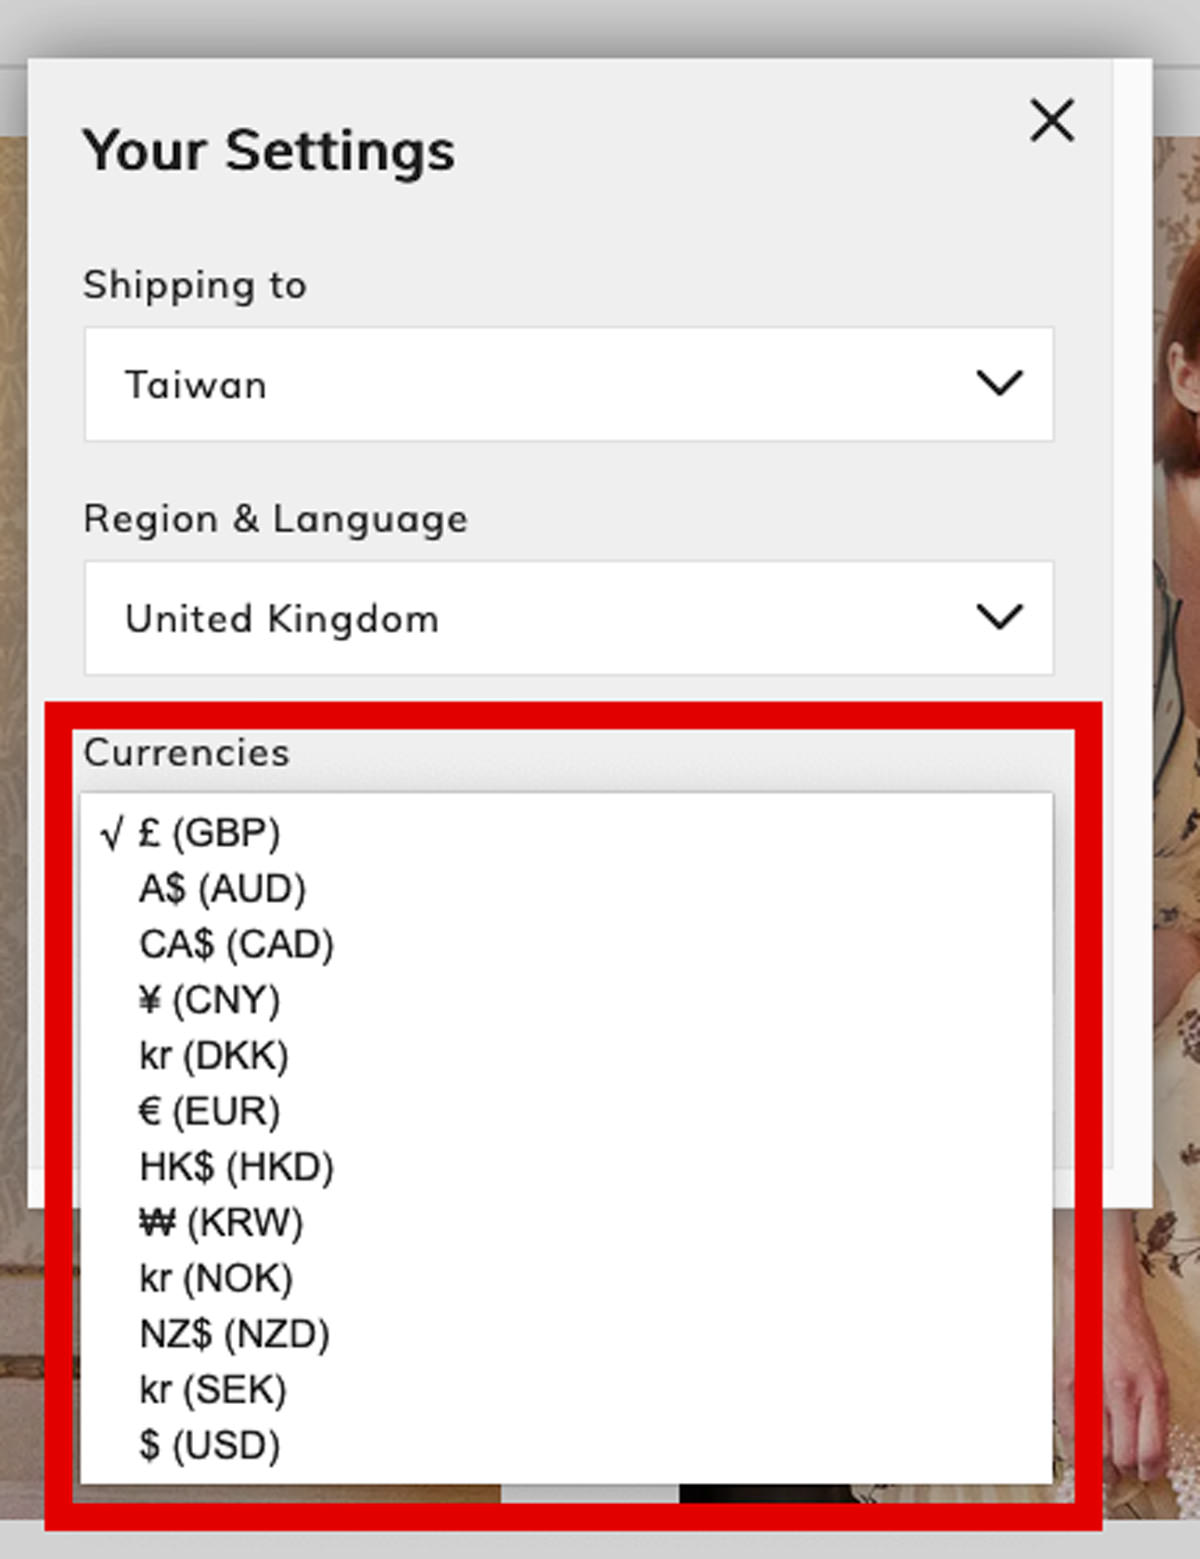Switch currency to € (EUR)
The height and width of the screenshot is (1559, 1200).
point(209,1112)
